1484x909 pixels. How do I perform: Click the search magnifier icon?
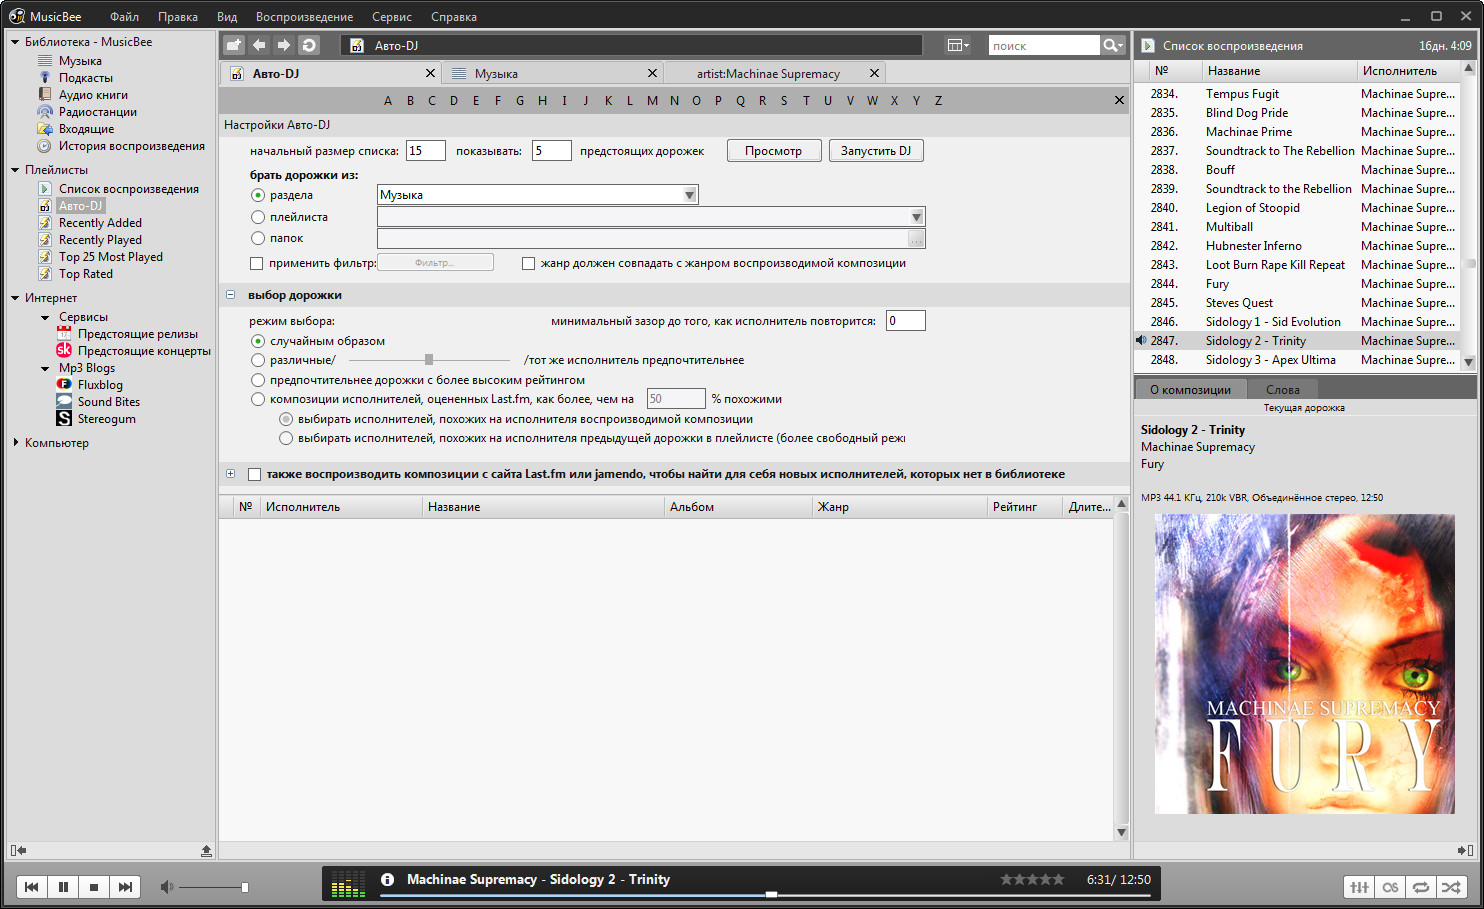(1112, 45)
